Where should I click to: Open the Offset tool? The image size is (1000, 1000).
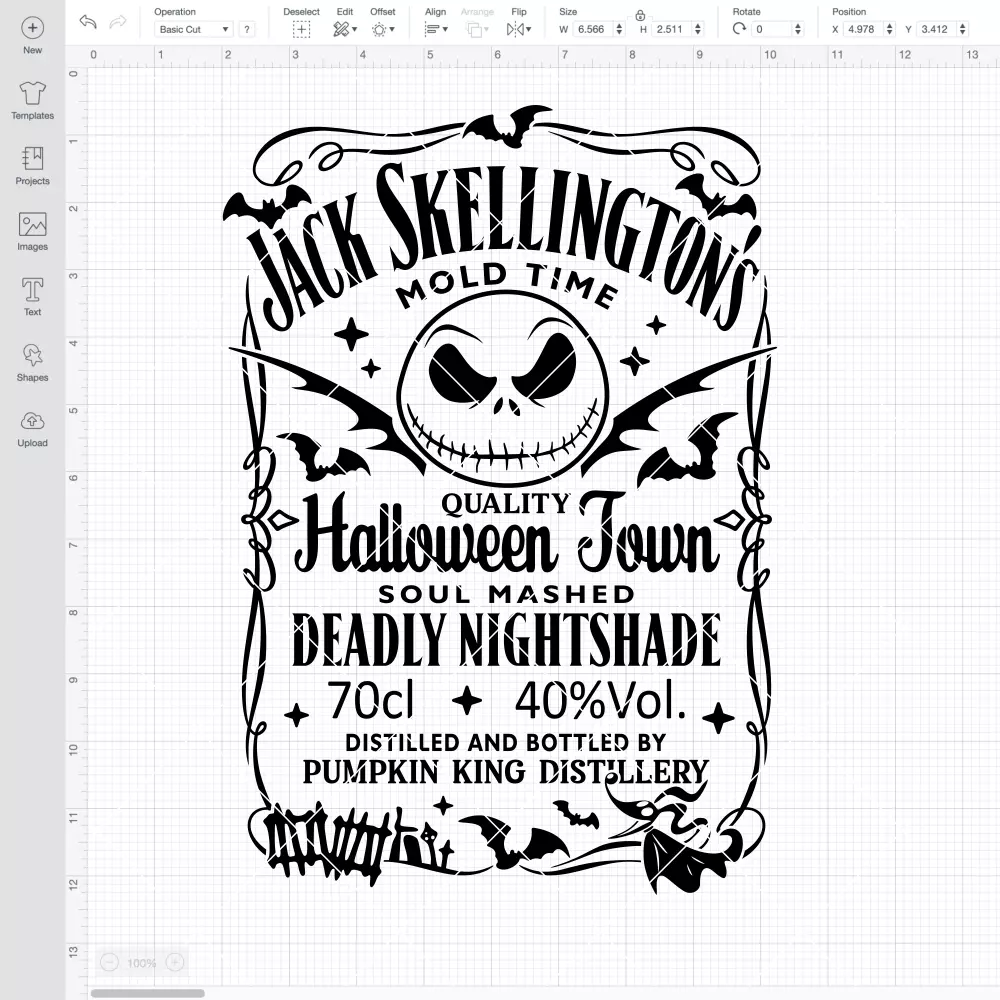click(x=383, y=29)
